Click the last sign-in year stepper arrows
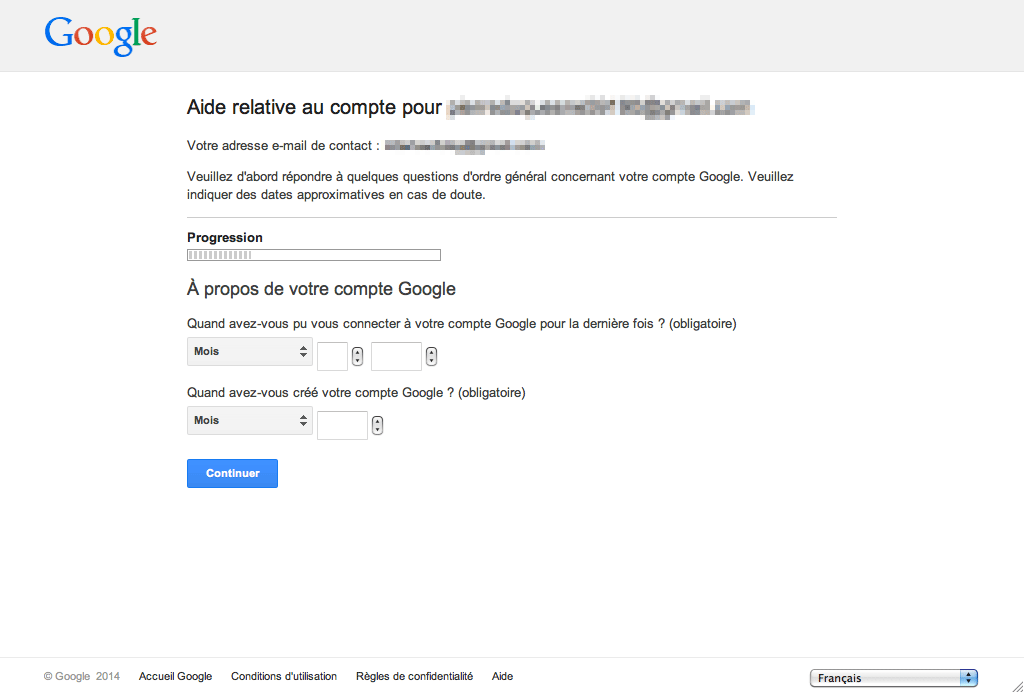1024x693 pixels. 431,357
